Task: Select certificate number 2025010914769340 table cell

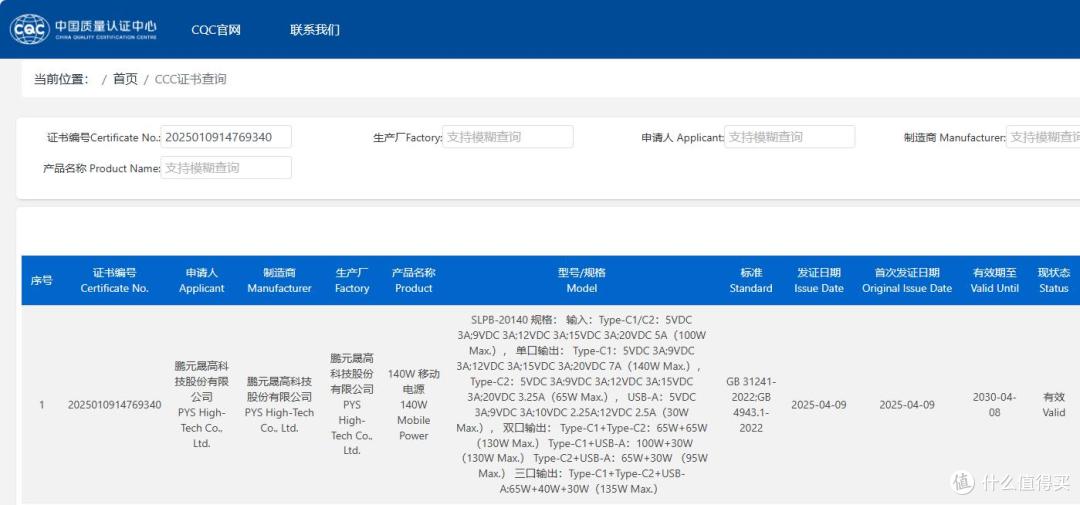Action: pyautogui.click(x=114, y=405)
